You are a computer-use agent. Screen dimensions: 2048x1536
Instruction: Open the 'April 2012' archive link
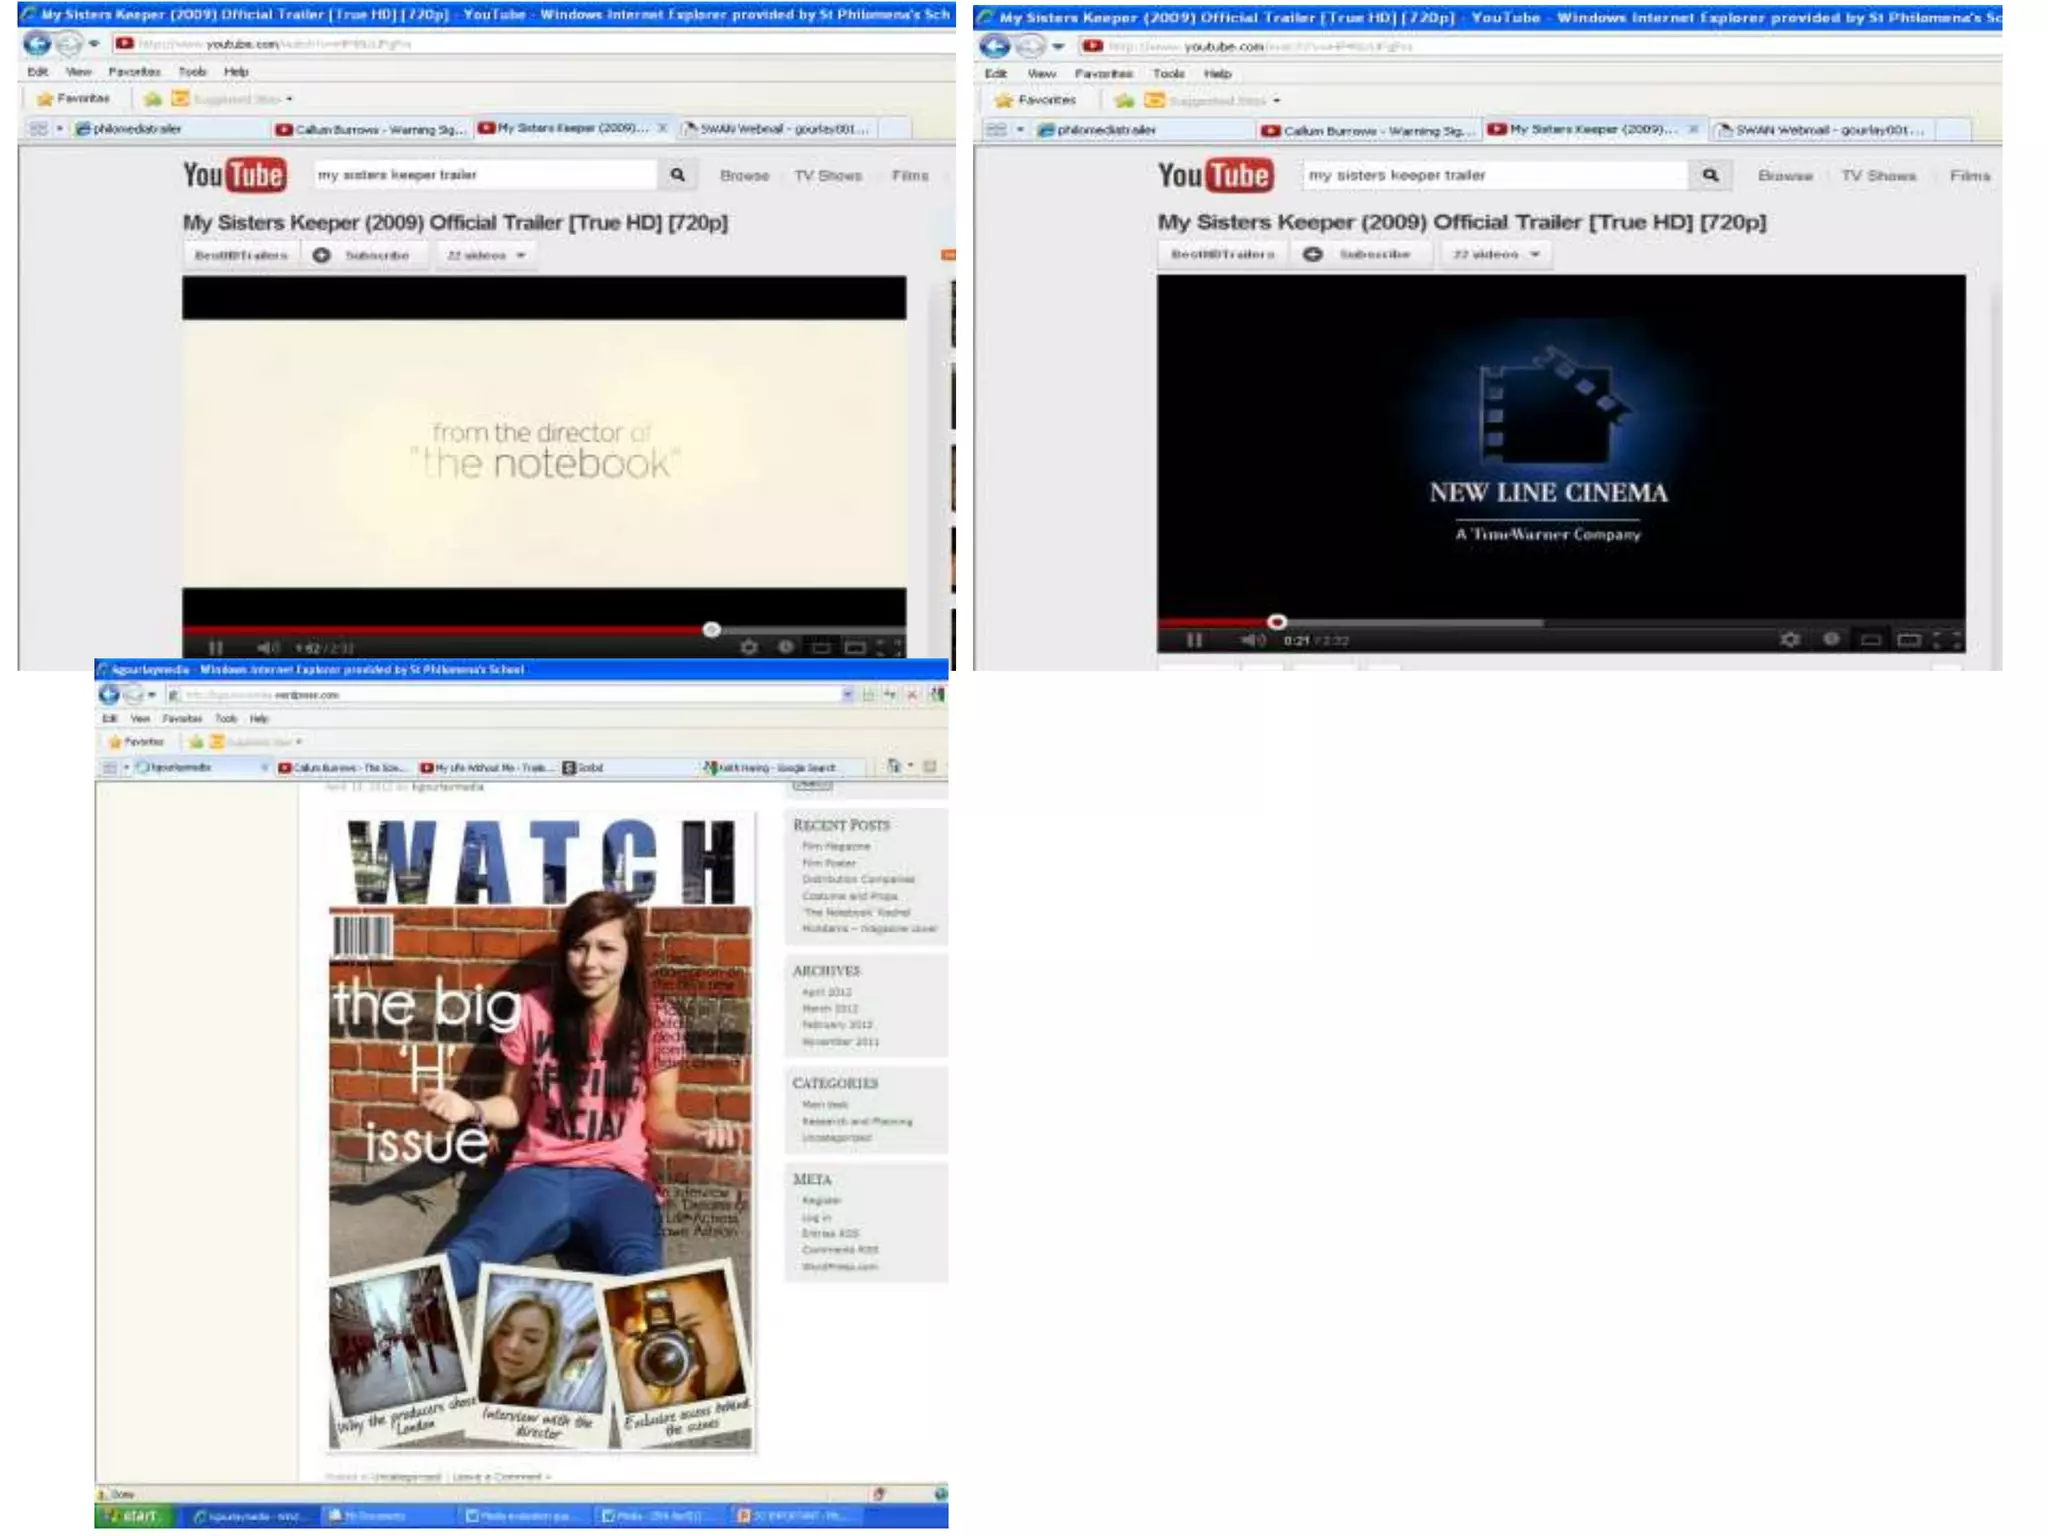click(x=827, y=992)
